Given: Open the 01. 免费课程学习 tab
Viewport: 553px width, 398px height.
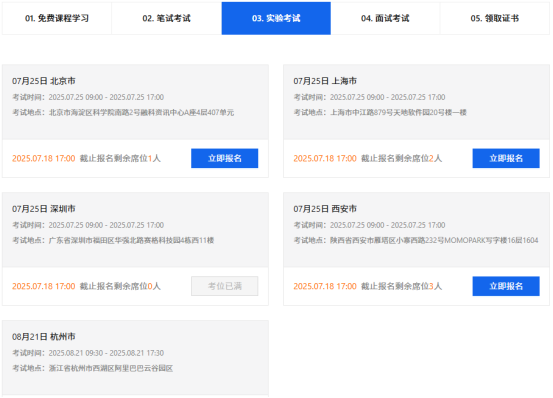Looking at the screenshot, I should pos(57,18).
